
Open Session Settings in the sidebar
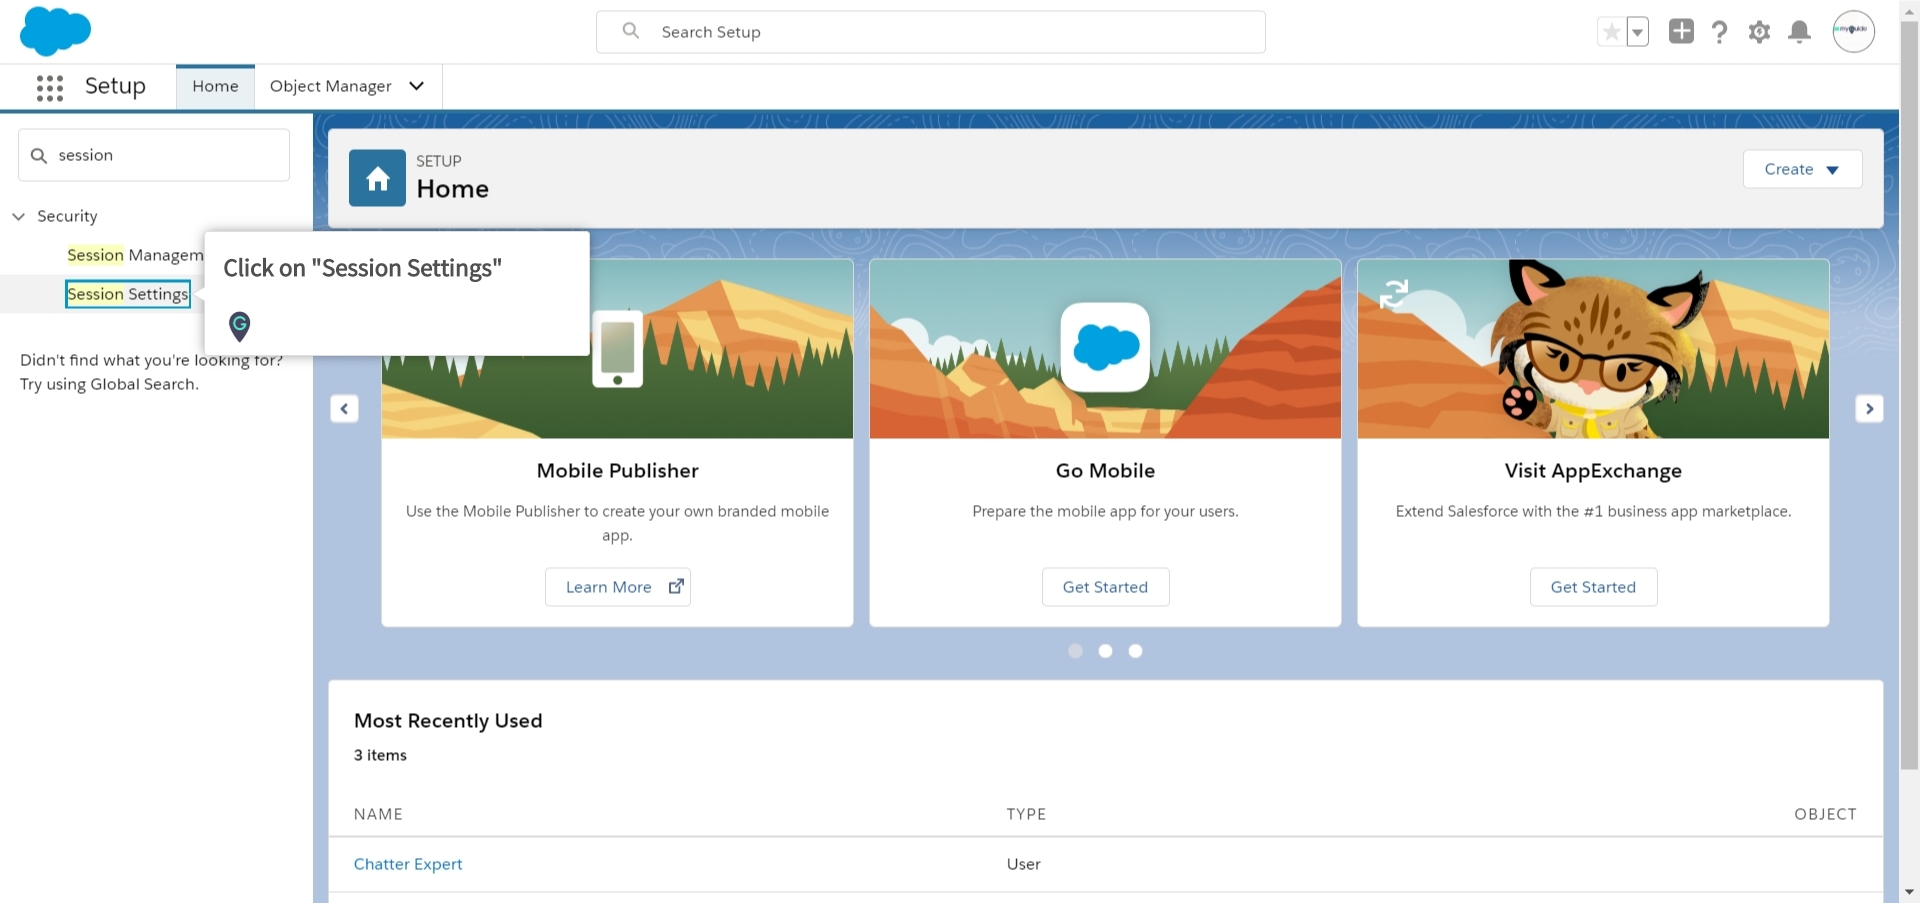[x=128, y=294]
